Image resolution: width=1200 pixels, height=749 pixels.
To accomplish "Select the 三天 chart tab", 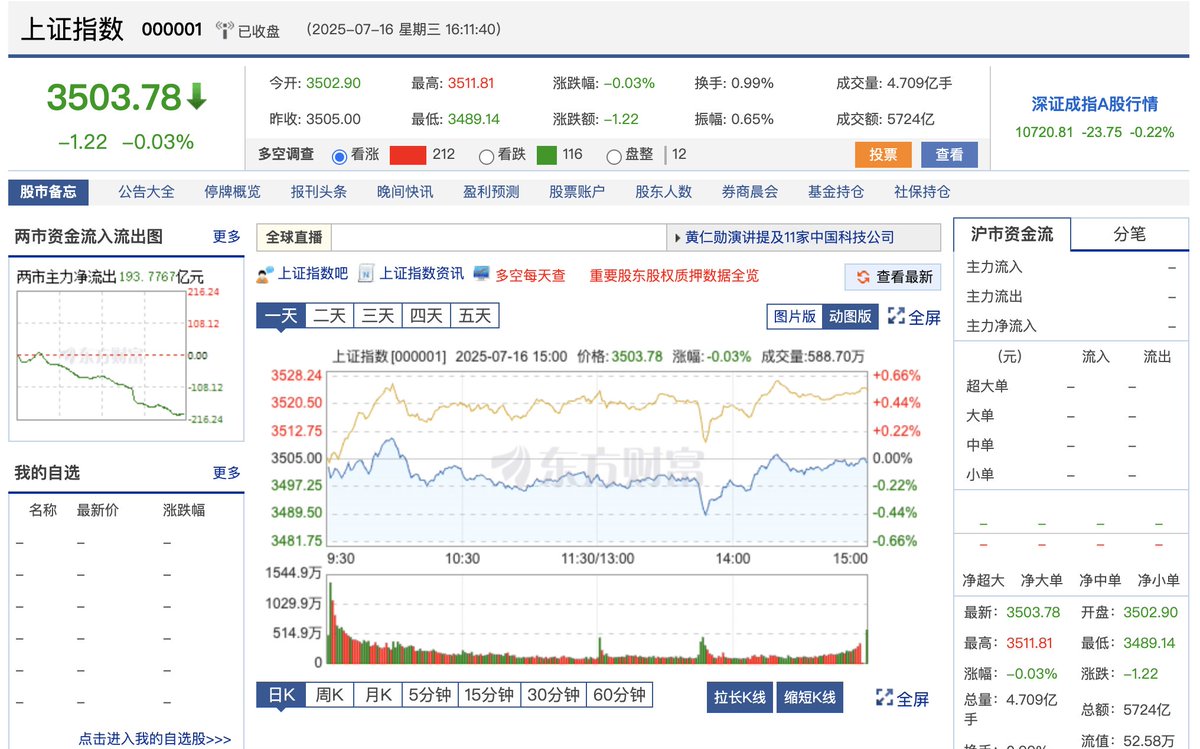I will (x=378, y=316).
